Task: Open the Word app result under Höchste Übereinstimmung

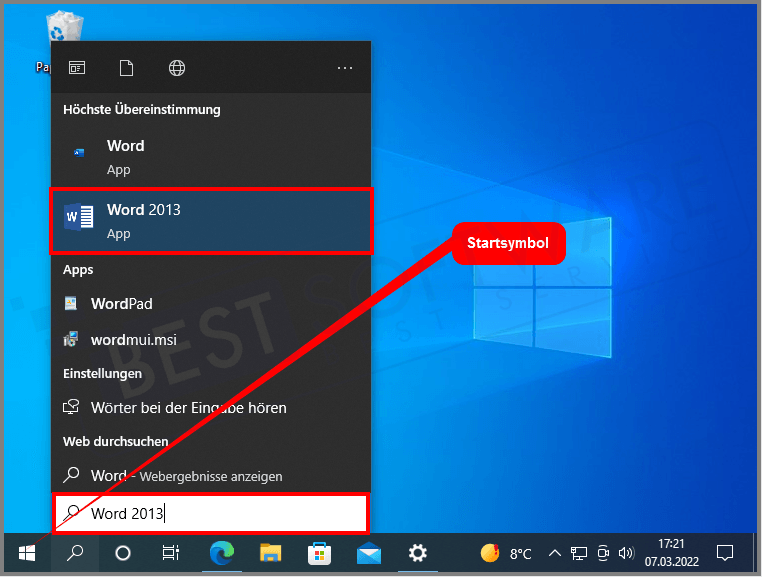Action: tap(211, 157)
